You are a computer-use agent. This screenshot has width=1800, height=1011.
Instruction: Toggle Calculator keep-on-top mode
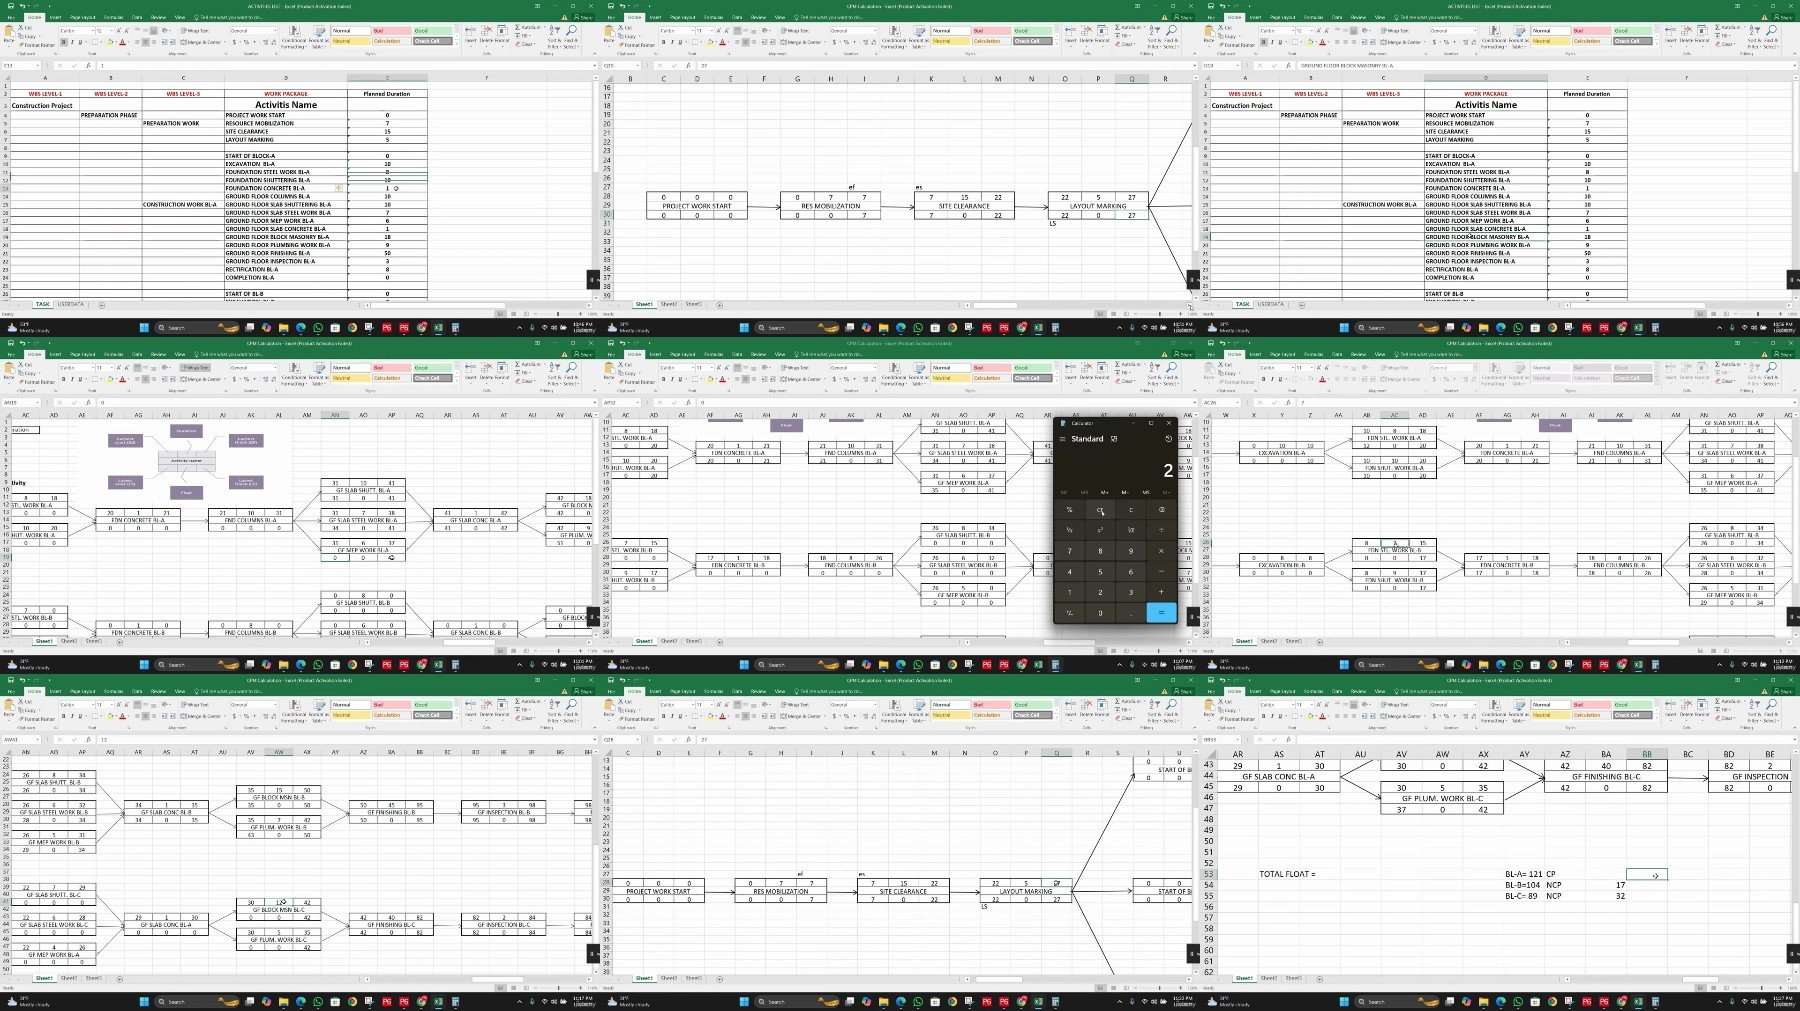(x=1114, y=439)
